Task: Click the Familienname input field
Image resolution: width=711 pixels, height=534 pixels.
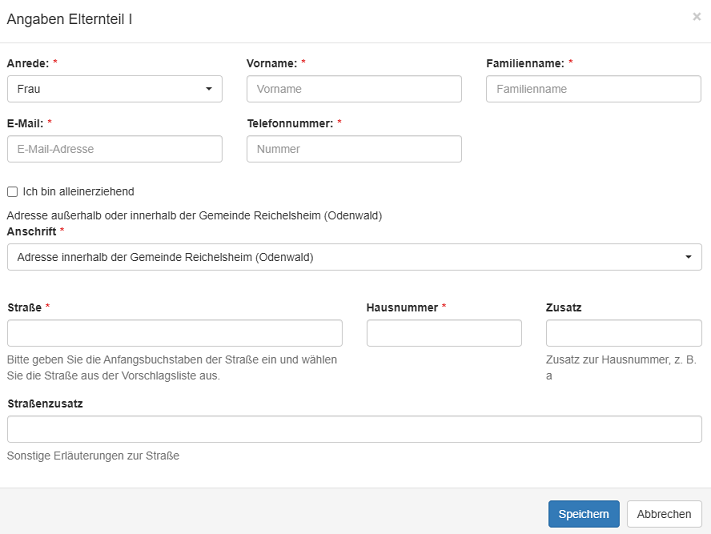Action: point(594,89)
